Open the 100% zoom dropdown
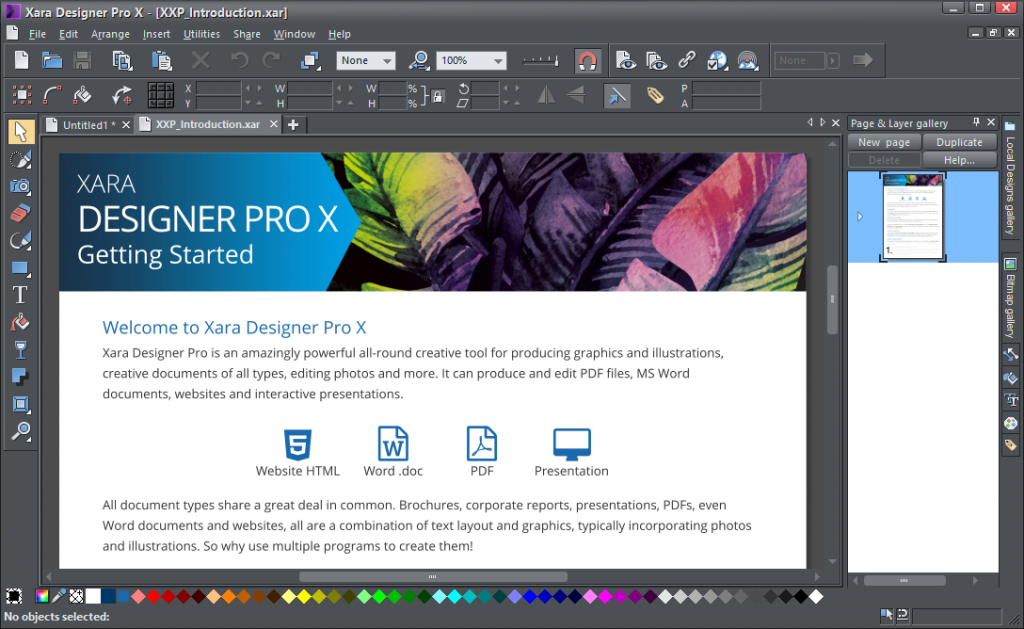The width and height of the screenshot is (1024, 629). click(x=471, y=61)
